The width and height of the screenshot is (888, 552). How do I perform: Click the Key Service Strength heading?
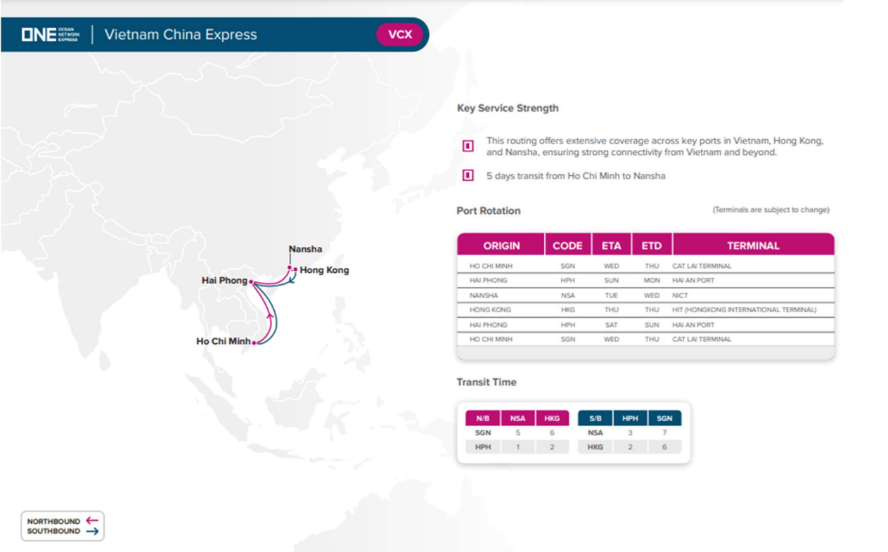pos(507,108)
